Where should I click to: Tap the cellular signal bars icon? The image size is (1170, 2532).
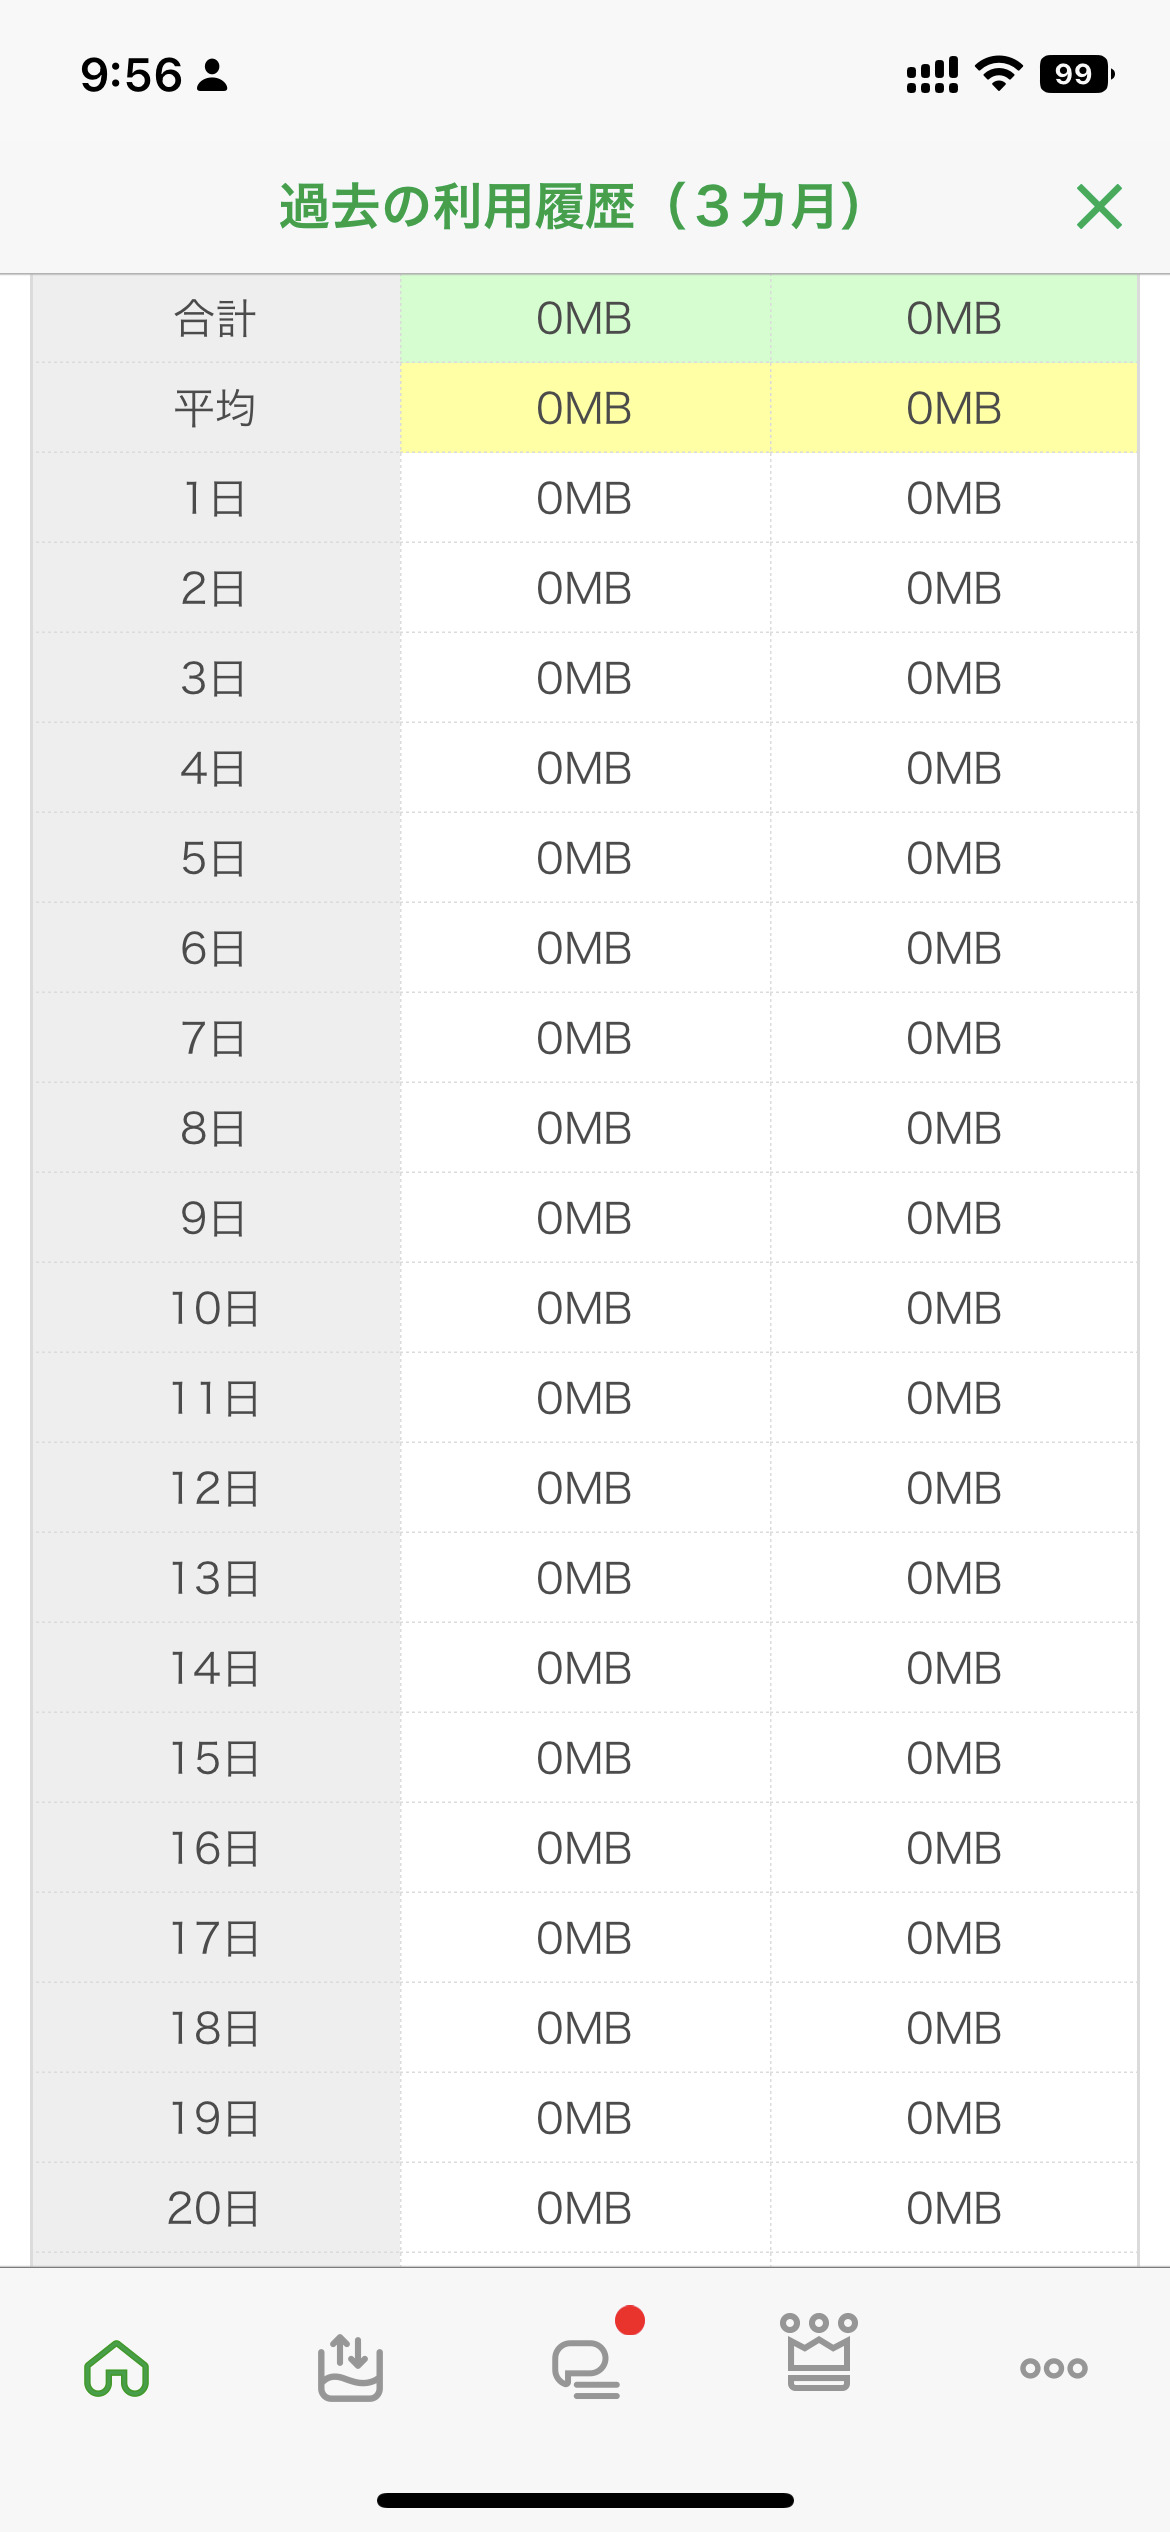(x=932, y=75)
